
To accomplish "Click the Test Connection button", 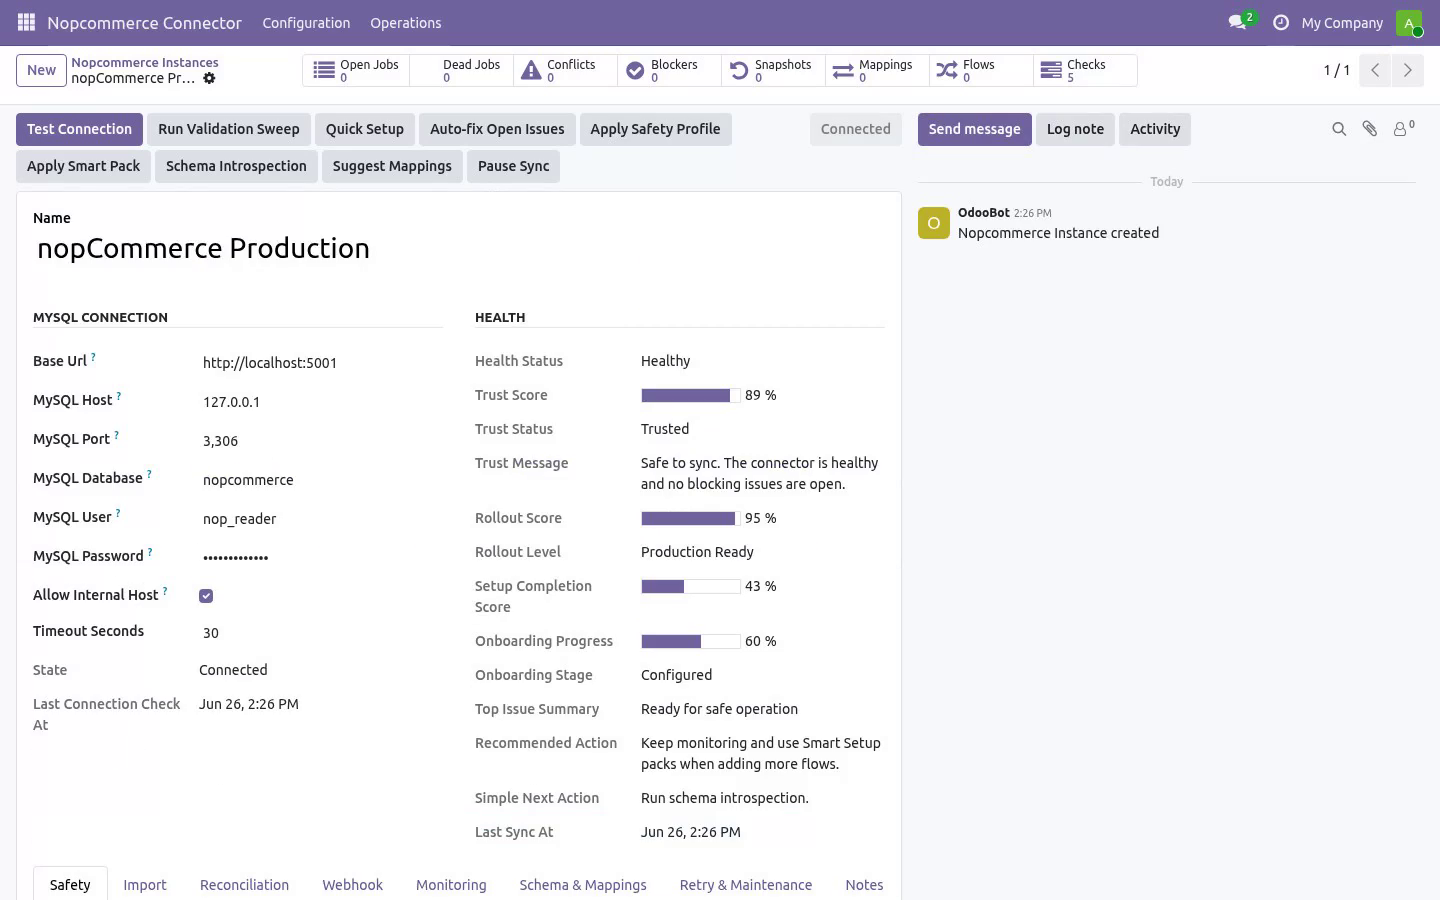I will pyautogui.click(x=79, y=129).
